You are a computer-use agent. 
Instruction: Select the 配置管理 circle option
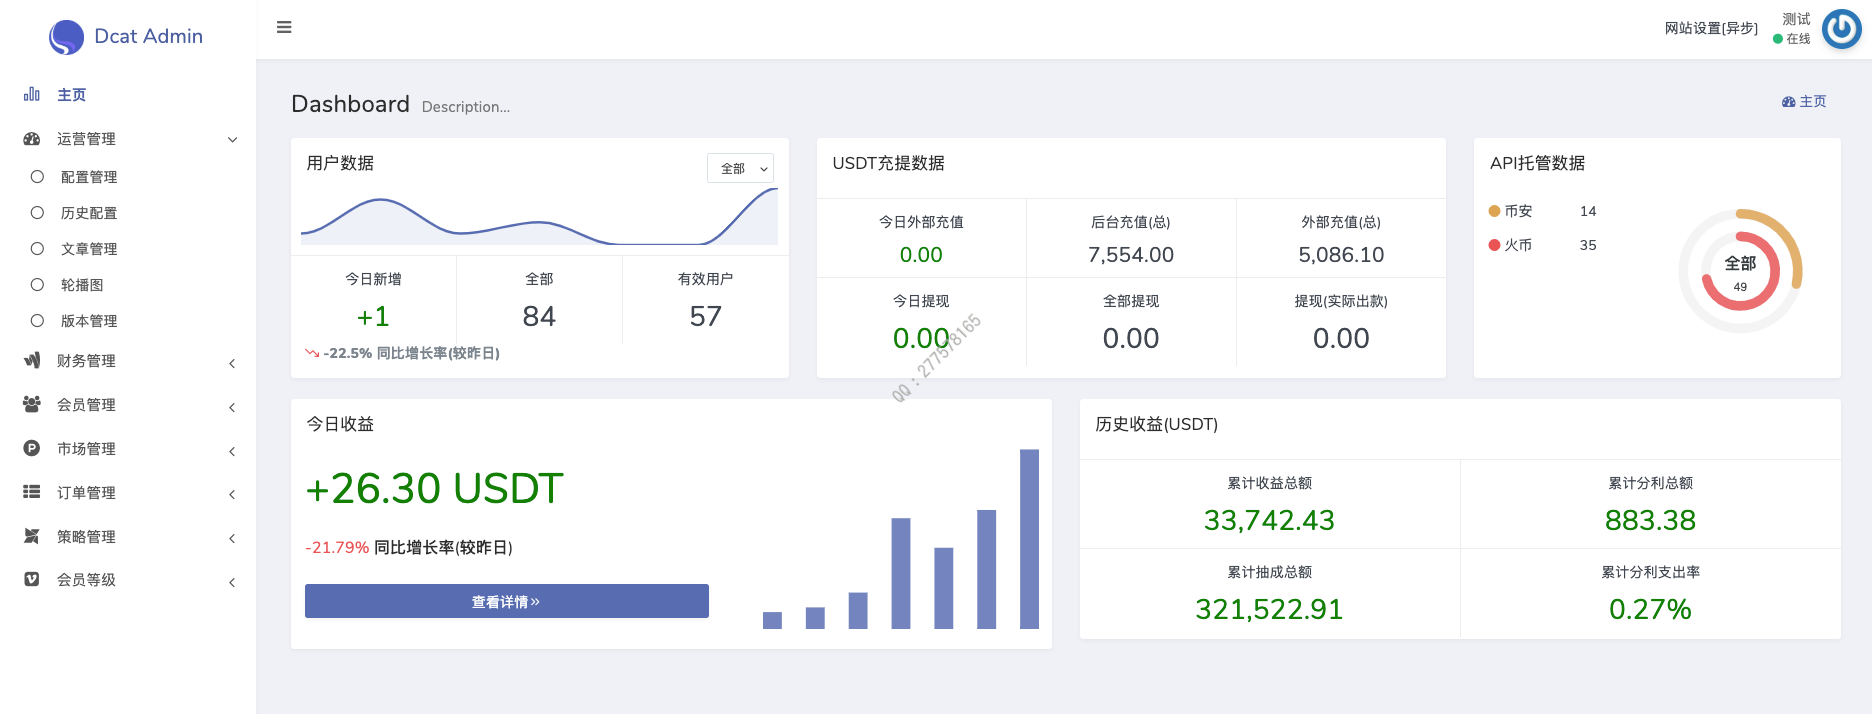[x=37, y=177]
